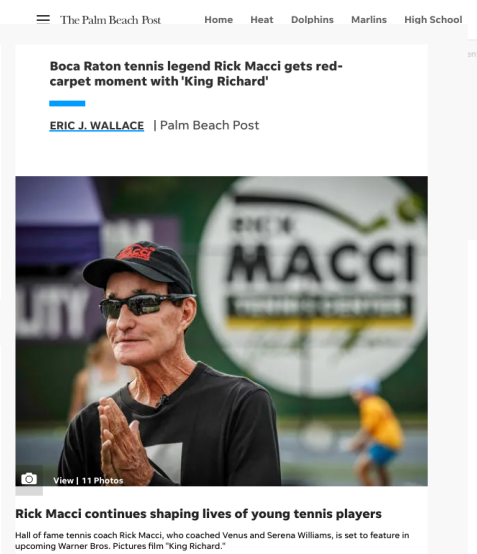This screenshot has width=477, height=554.
Task: Navigate to the Marlins section
Action: click(x=369, y=20)
